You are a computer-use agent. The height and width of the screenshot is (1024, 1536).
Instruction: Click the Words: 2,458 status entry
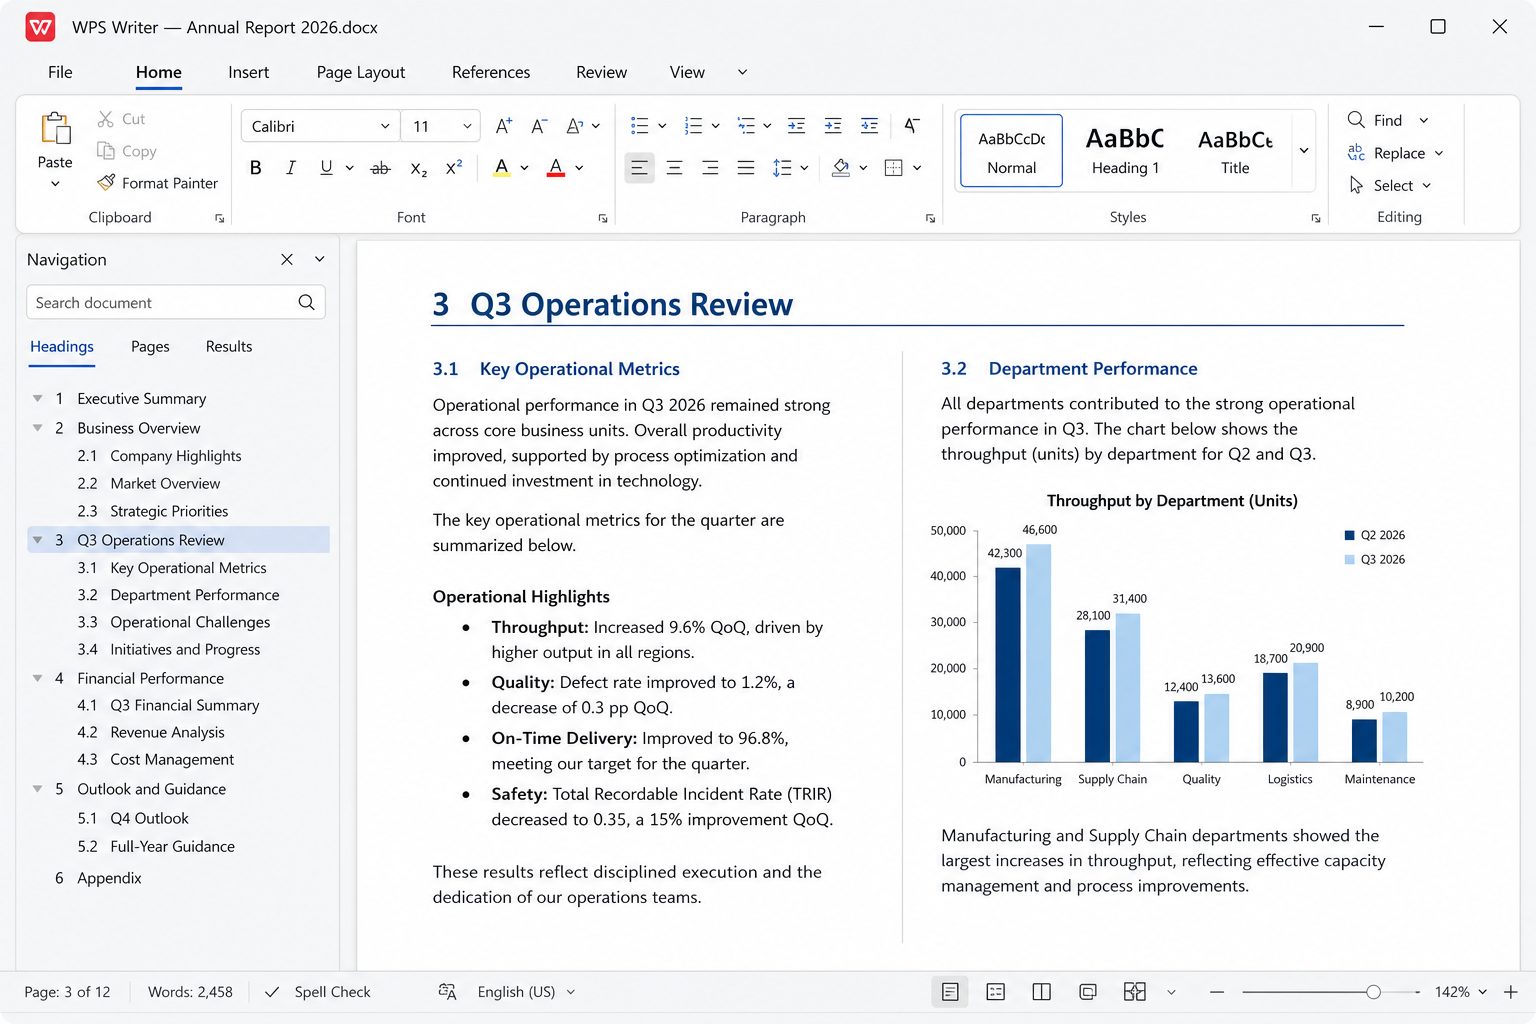click(190, 992)
